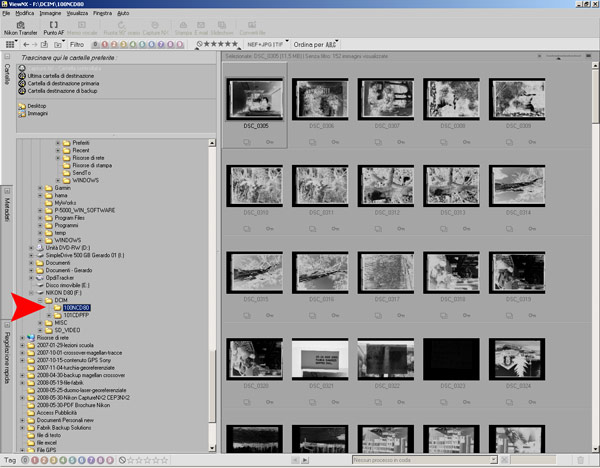
Task: Click the Punto AF toolbar icon
Action: coord(54,27)
